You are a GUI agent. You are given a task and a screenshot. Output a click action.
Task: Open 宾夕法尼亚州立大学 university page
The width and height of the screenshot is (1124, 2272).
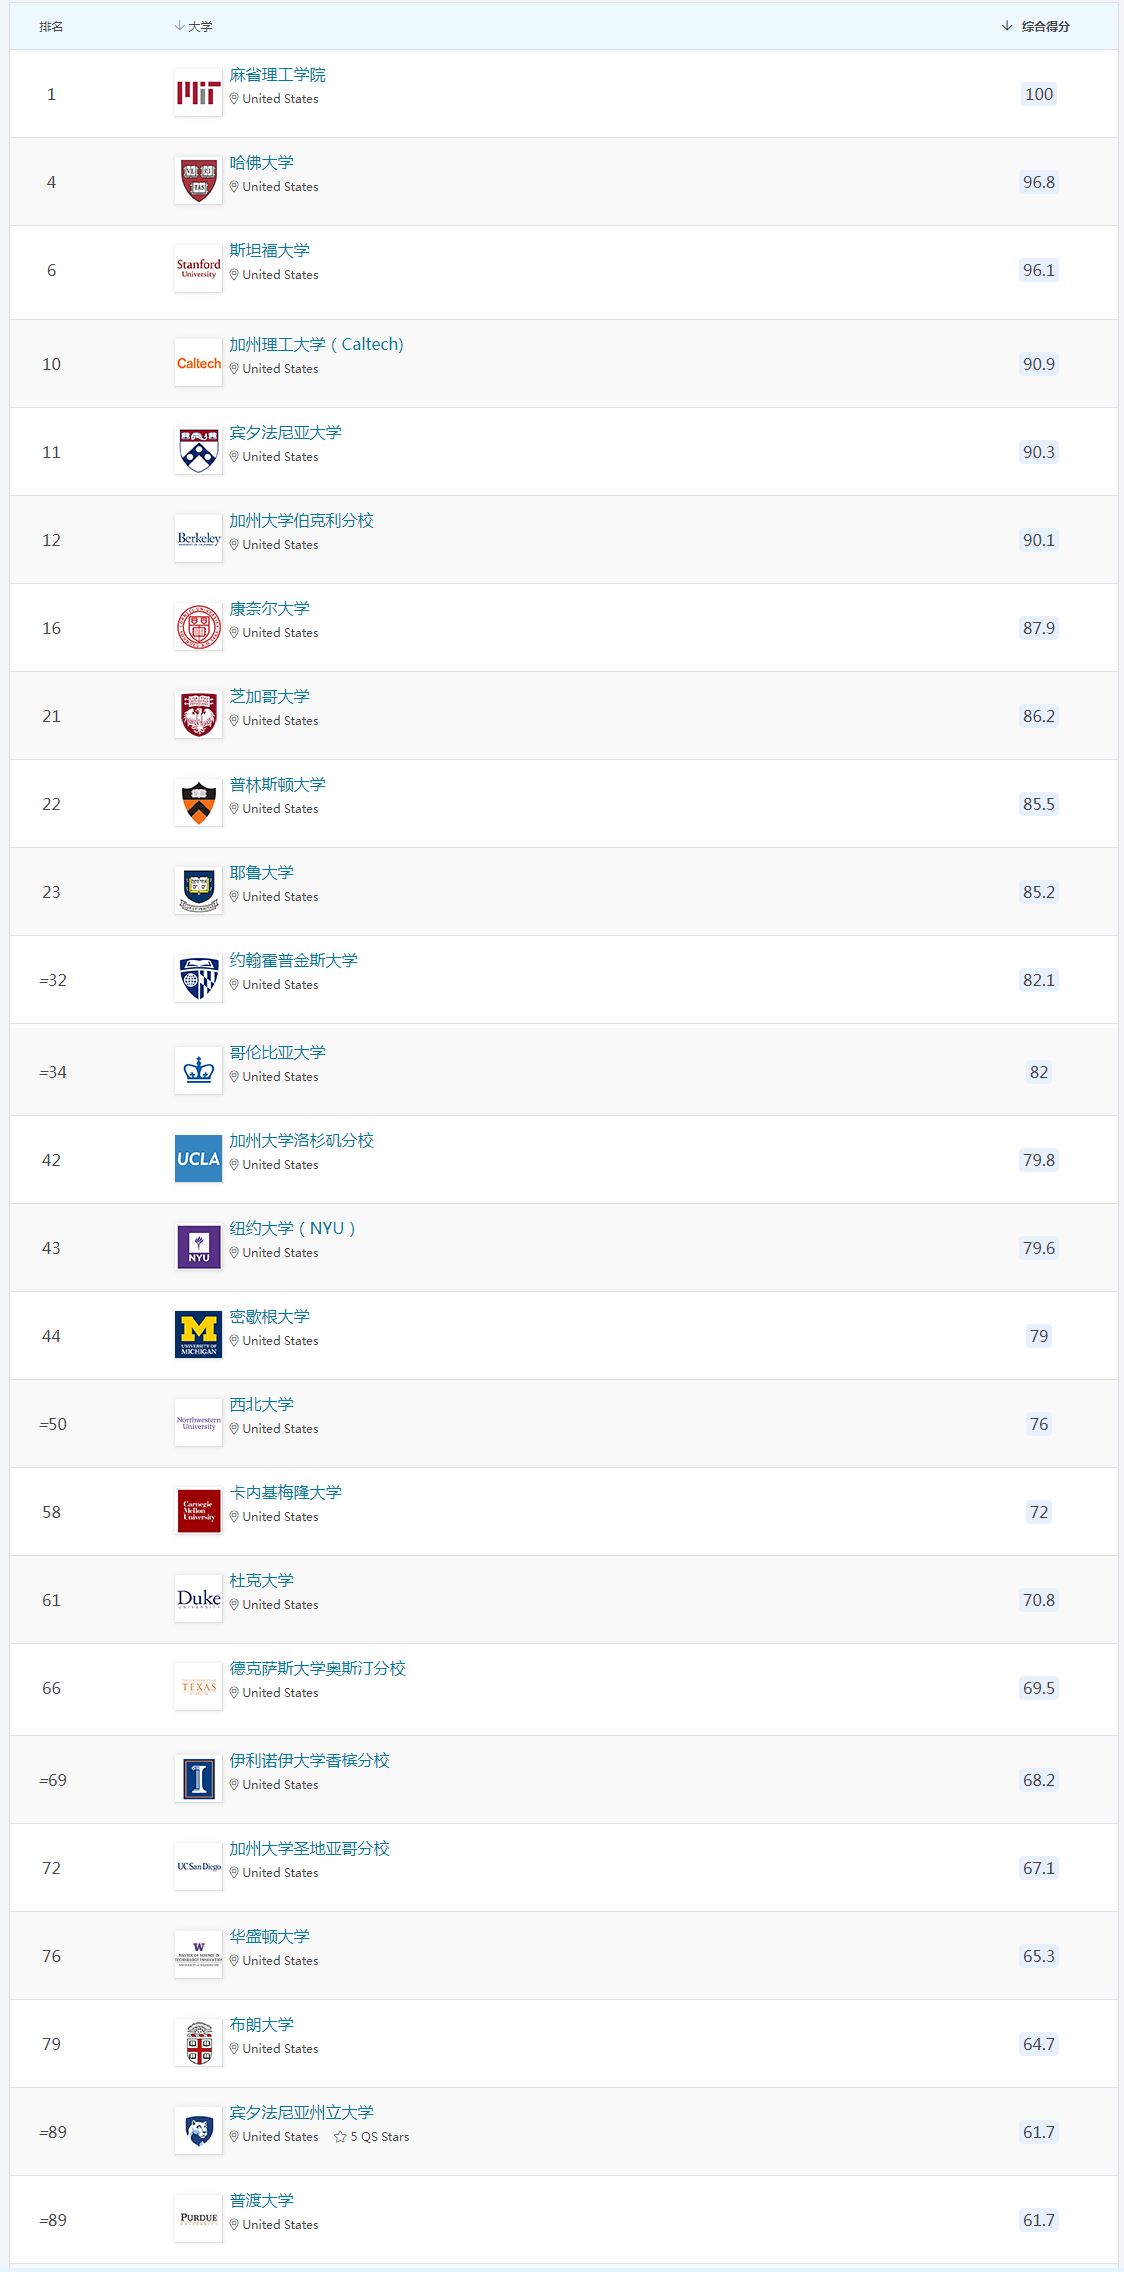301,2113
